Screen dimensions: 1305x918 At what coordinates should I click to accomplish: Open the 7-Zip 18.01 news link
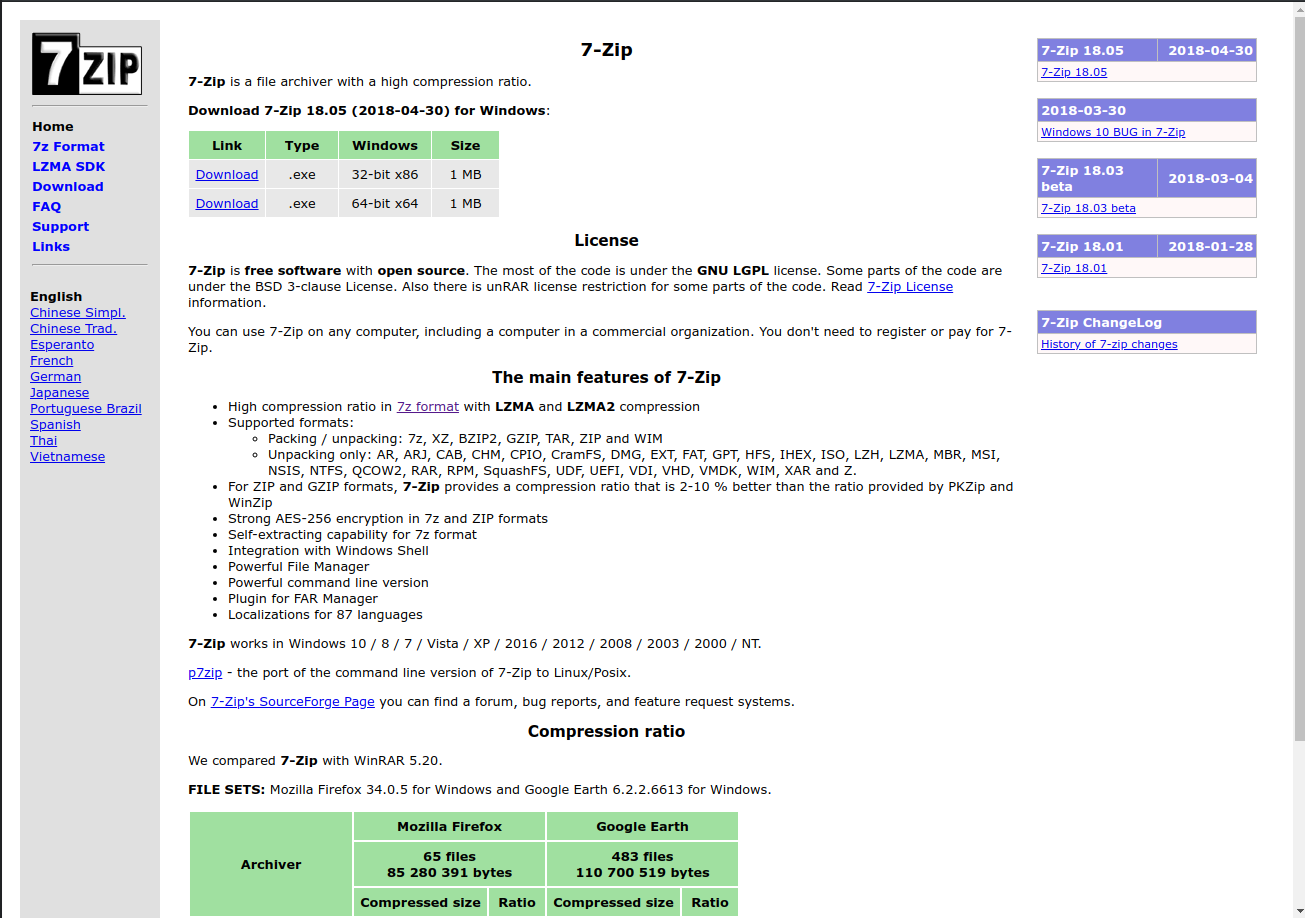point(1074,268)
